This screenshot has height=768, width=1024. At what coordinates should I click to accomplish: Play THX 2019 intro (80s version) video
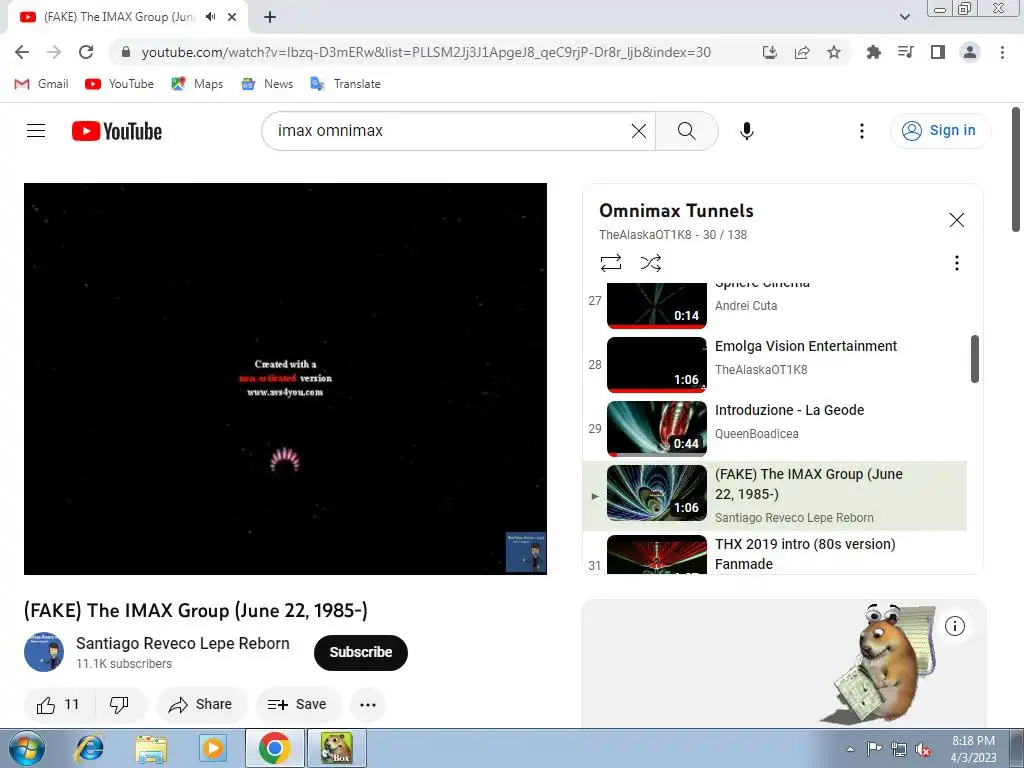(777, 554)
